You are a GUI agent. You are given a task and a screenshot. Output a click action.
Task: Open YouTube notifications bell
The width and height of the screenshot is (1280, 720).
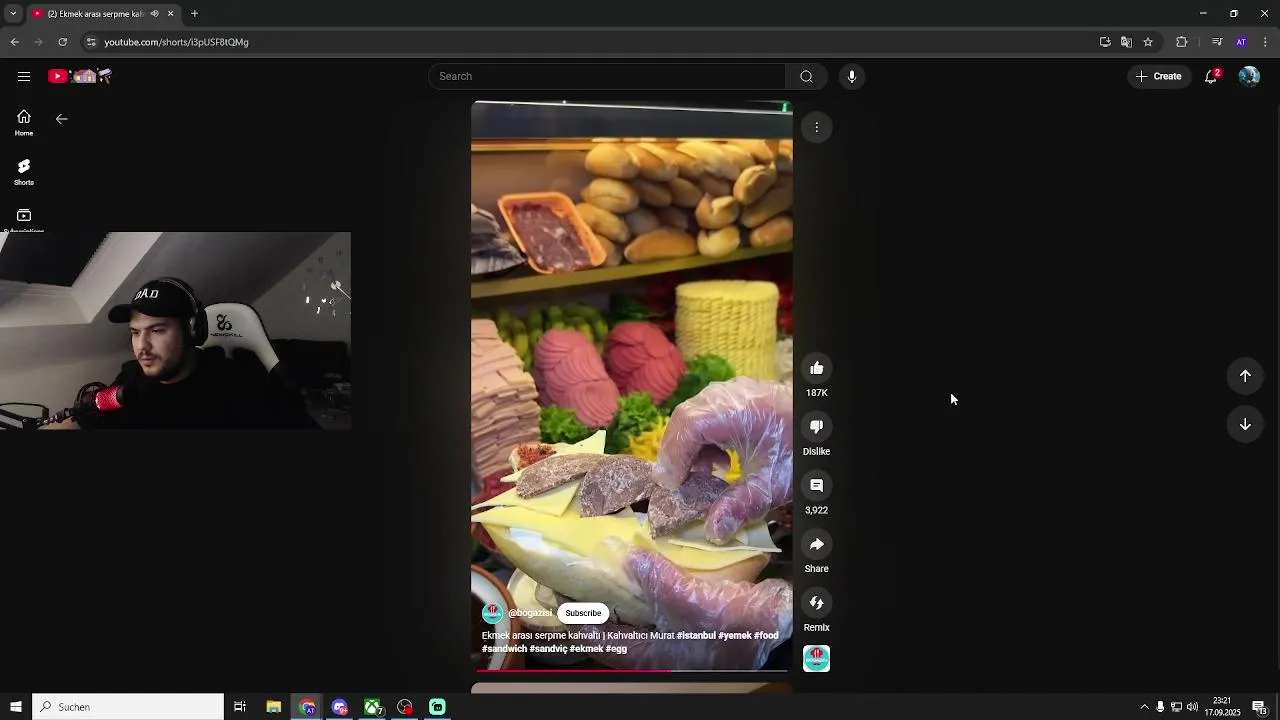tap(1211, 76)
